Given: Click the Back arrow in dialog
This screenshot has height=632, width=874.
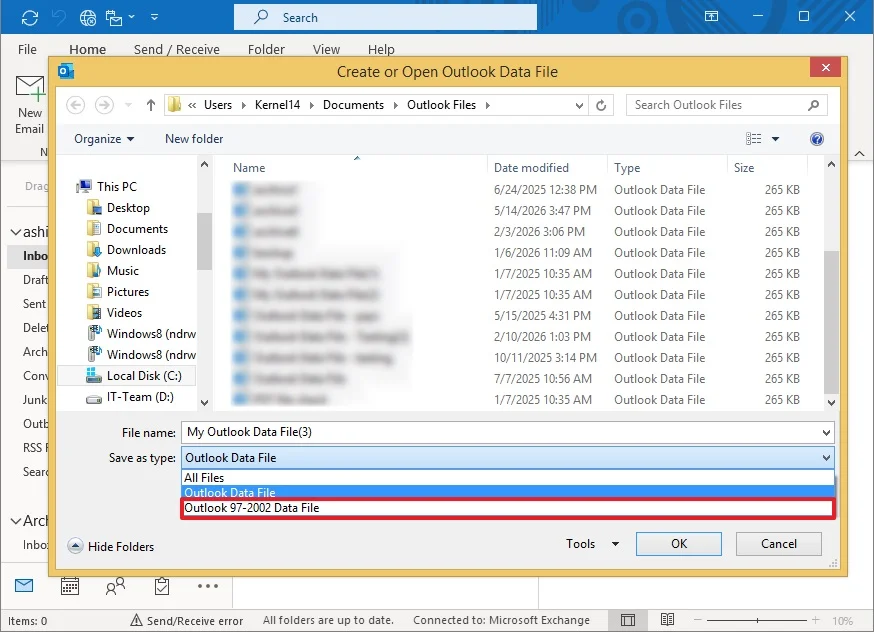Looking at the screenshot, I should (76, 105).
